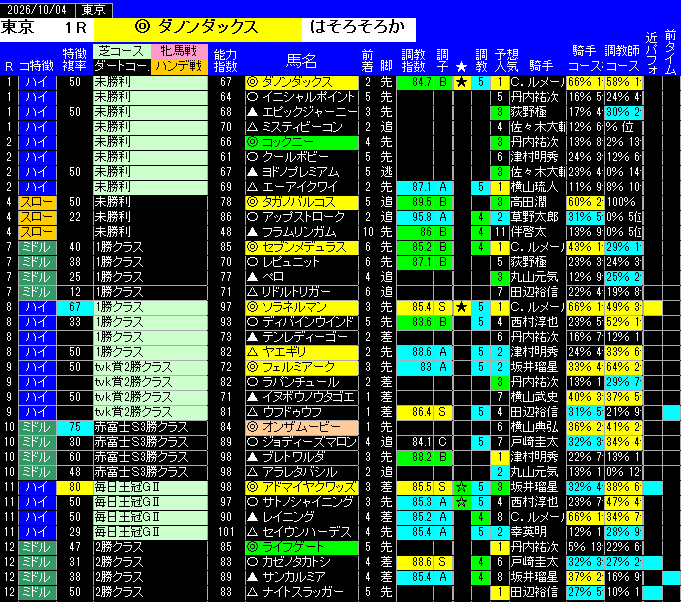Click the date 2026/10/04 tab
The height and width of the screenshot is (602, 681).
38,10
